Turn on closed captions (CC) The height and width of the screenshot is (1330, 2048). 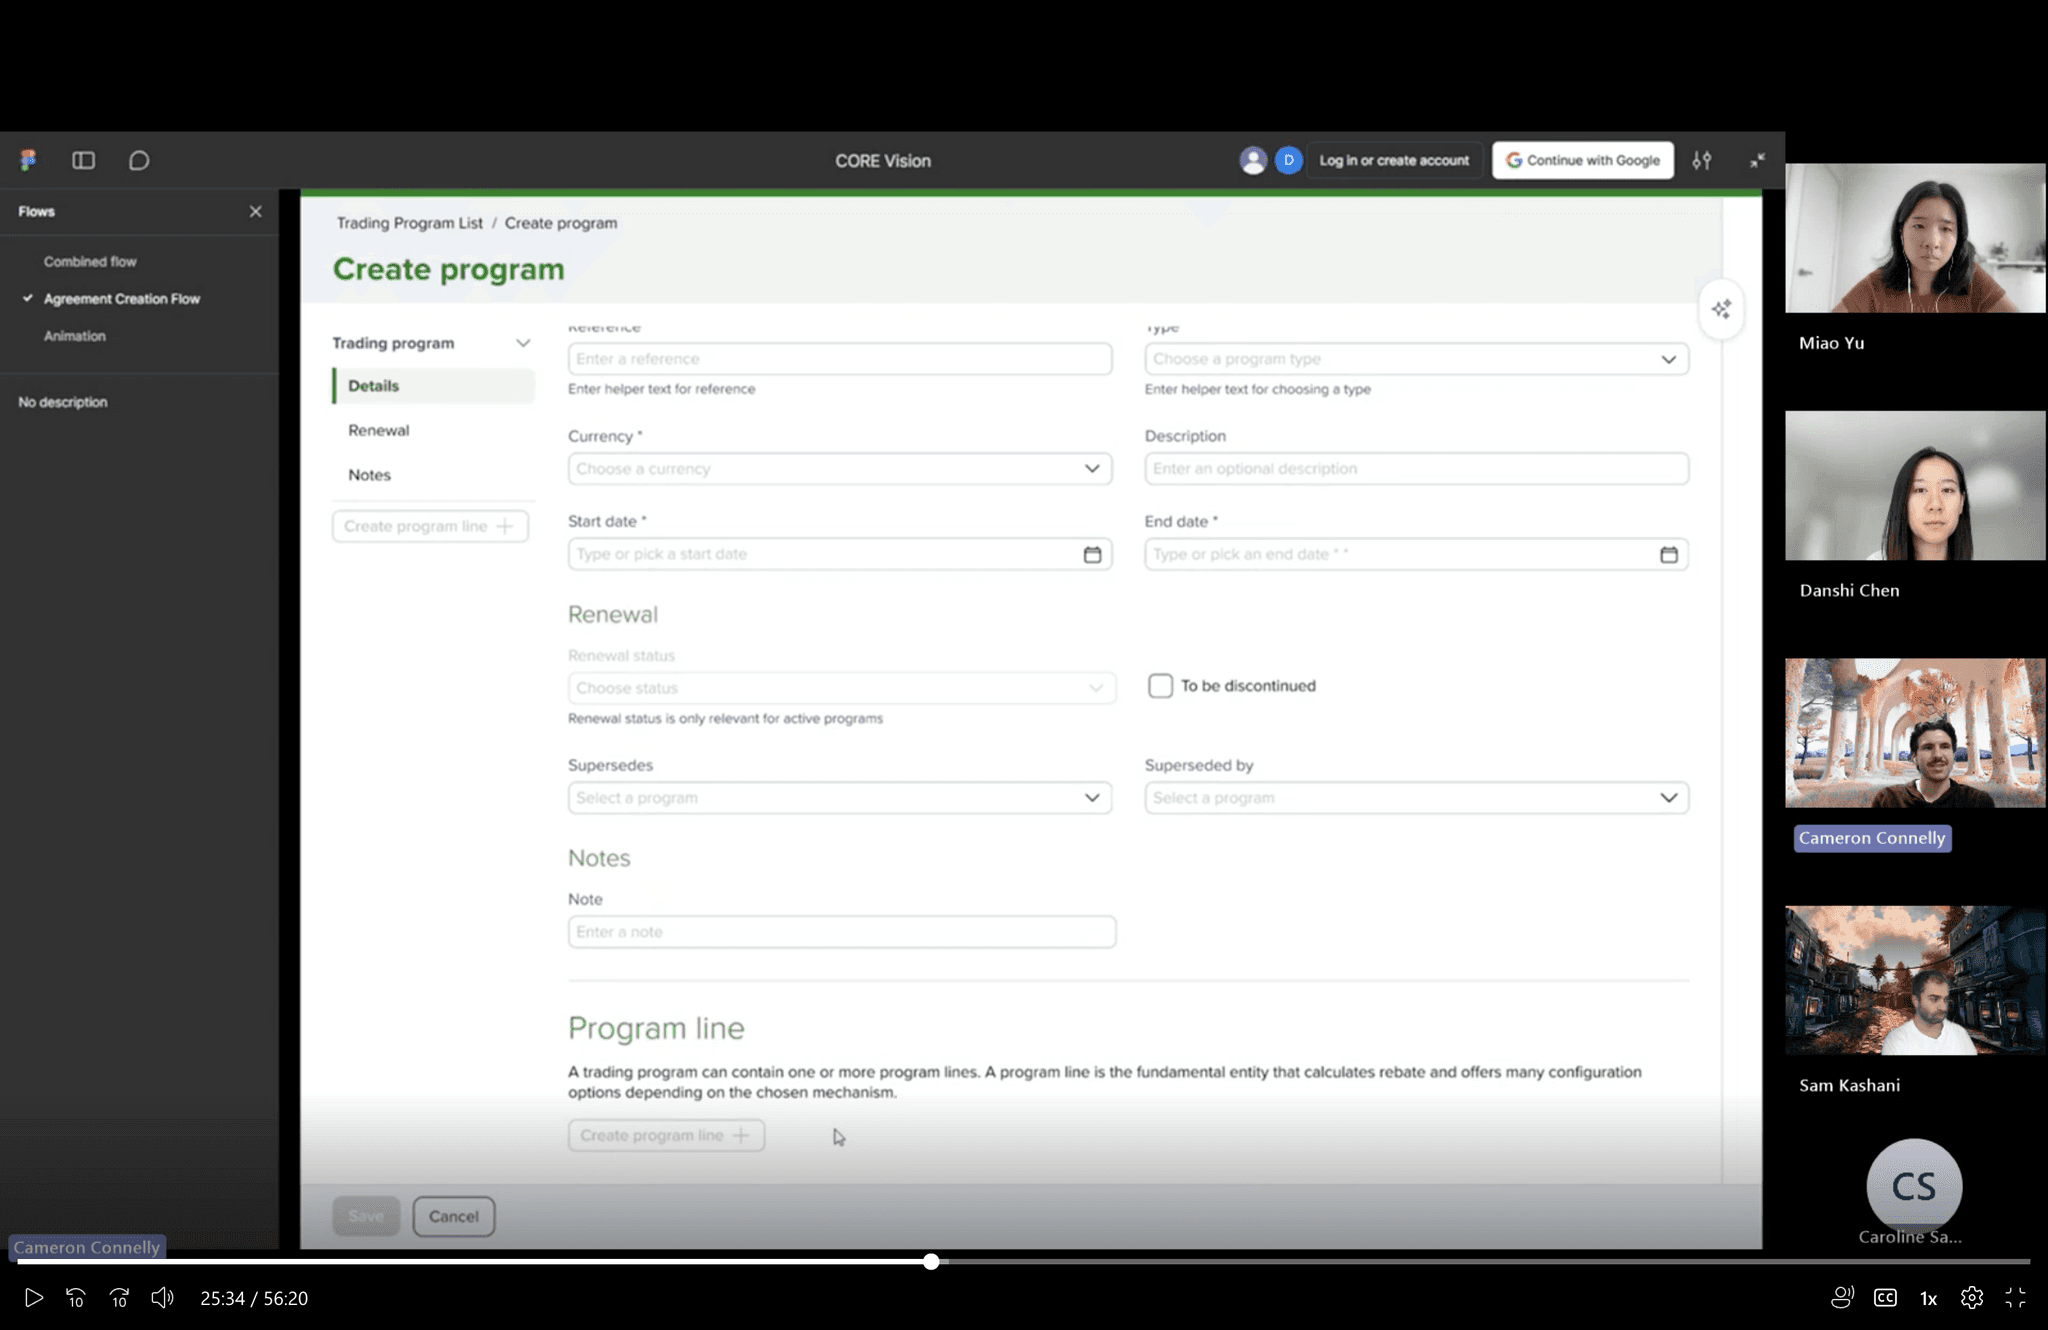[1885, 1298]
